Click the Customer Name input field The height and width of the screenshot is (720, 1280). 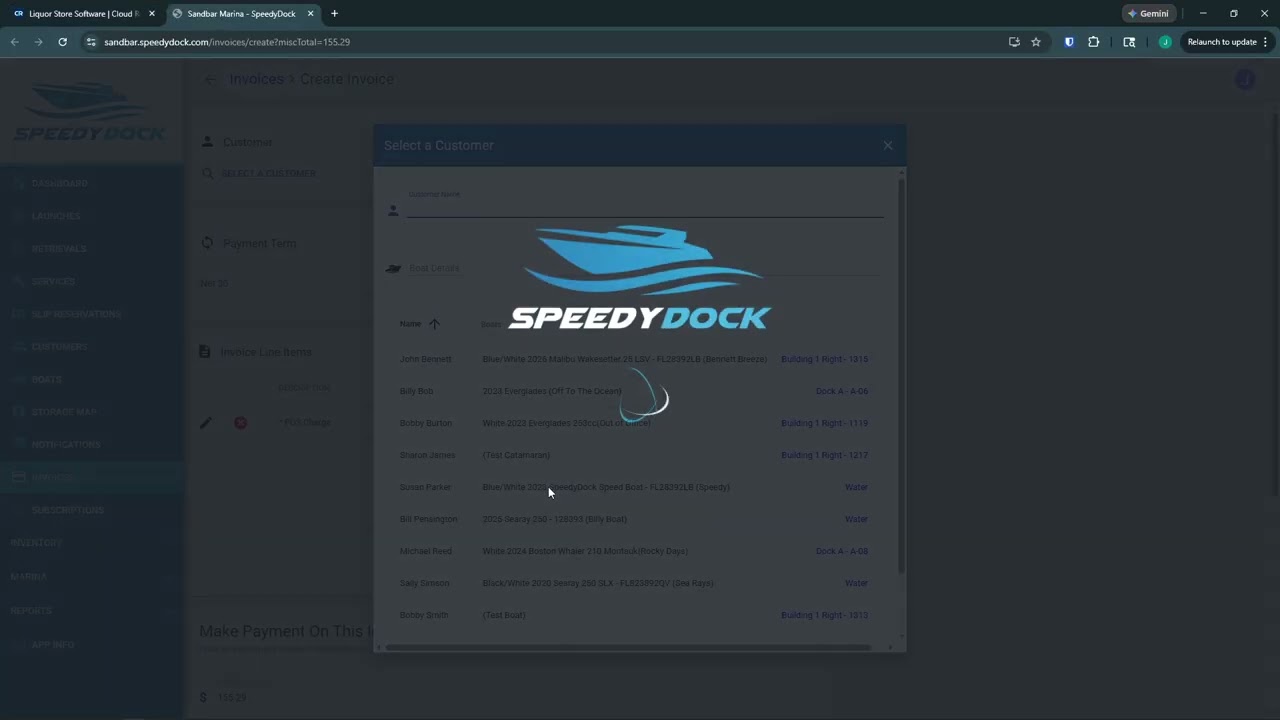tap(645, 205)
